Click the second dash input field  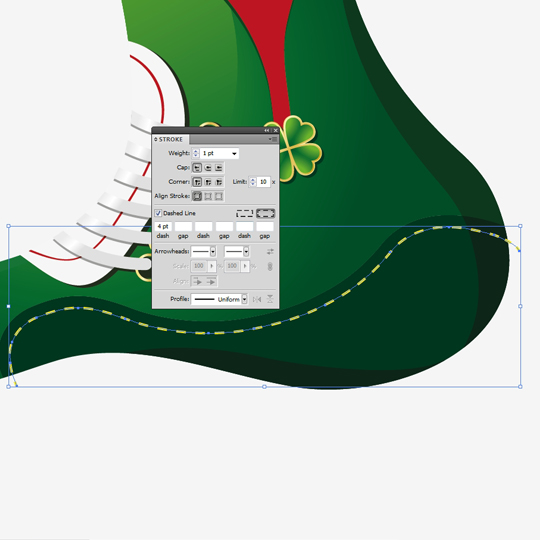click(204, 226)
